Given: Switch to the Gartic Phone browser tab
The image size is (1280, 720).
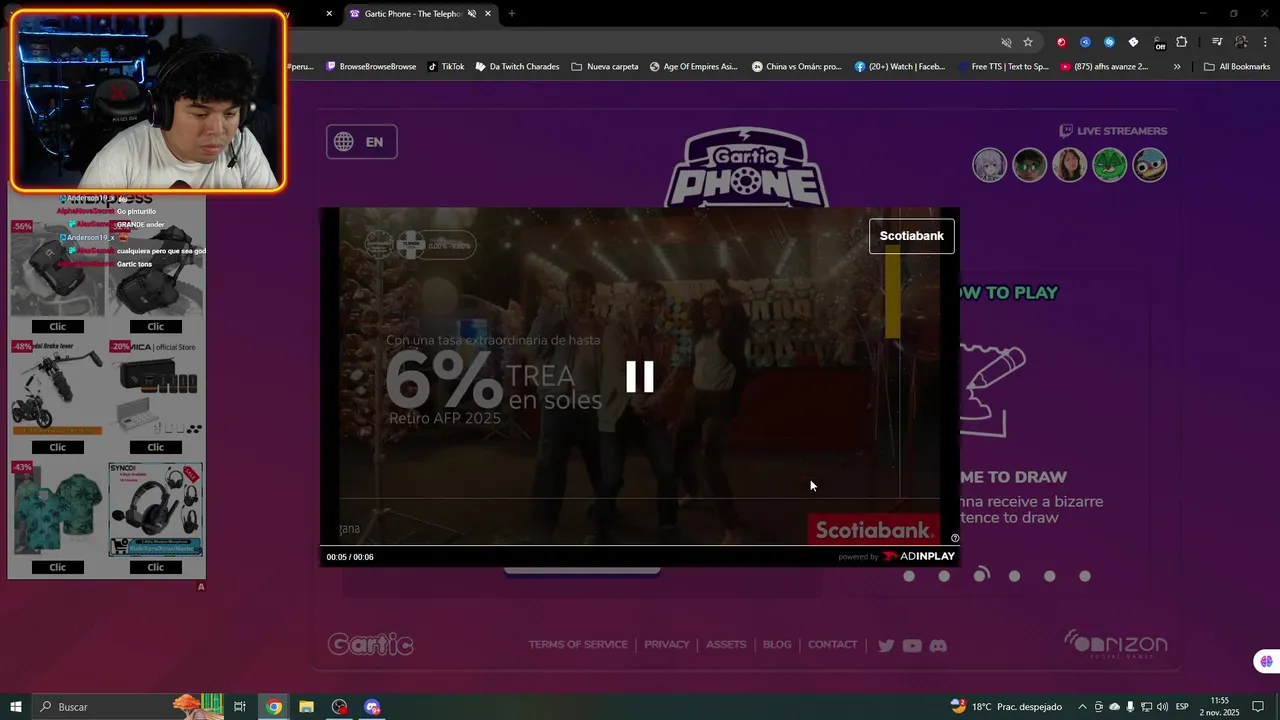Looking at the screenshot, I should (411, 14).
